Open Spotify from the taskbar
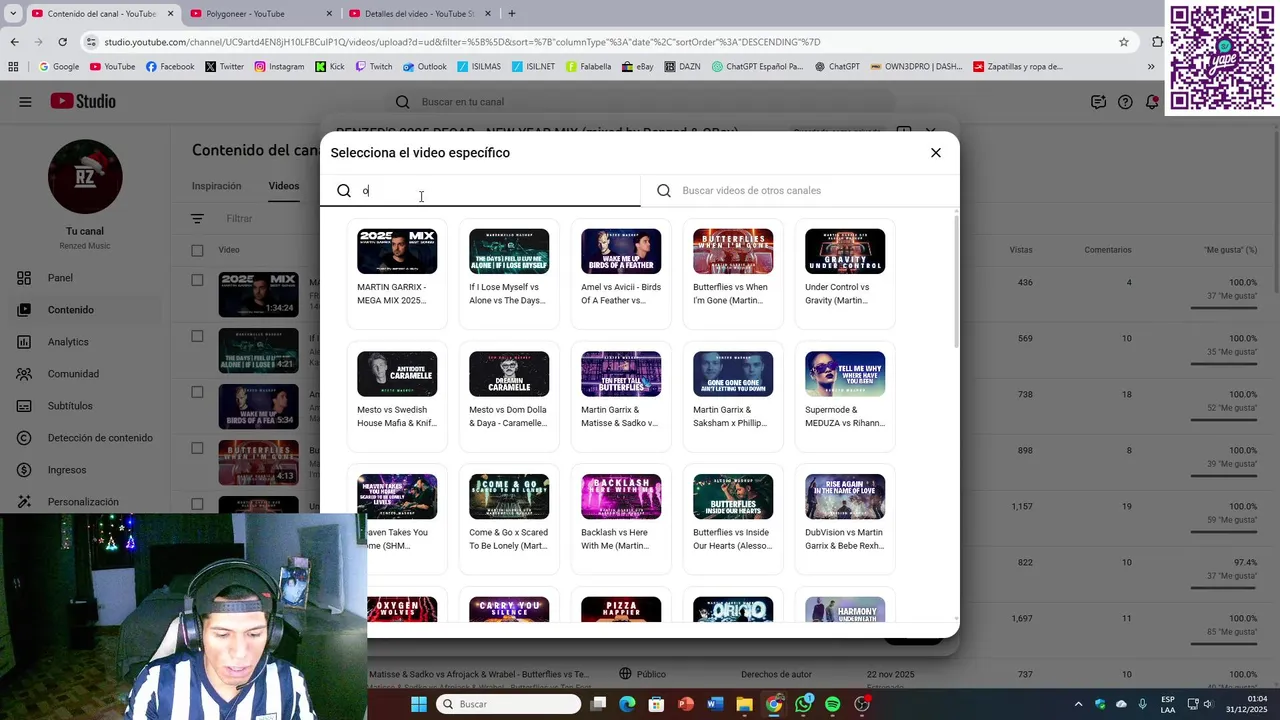The width and height of the screenshot is (1280, 720). point(833,704)
